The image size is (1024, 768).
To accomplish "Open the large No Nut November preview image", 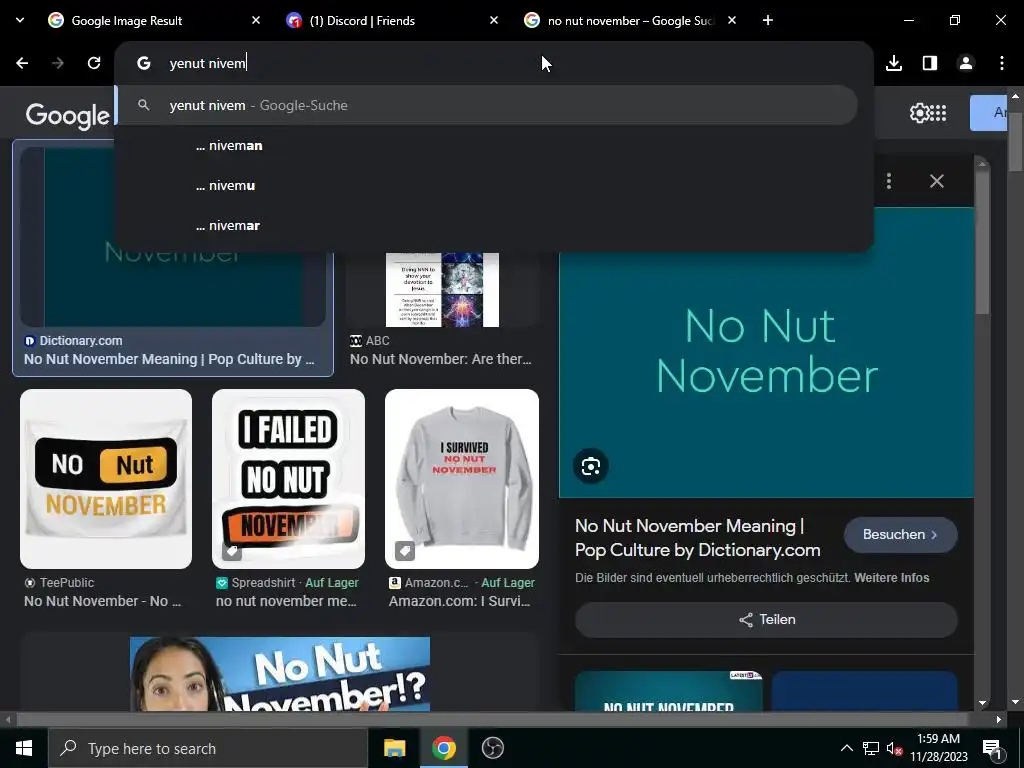I will 766,353.
